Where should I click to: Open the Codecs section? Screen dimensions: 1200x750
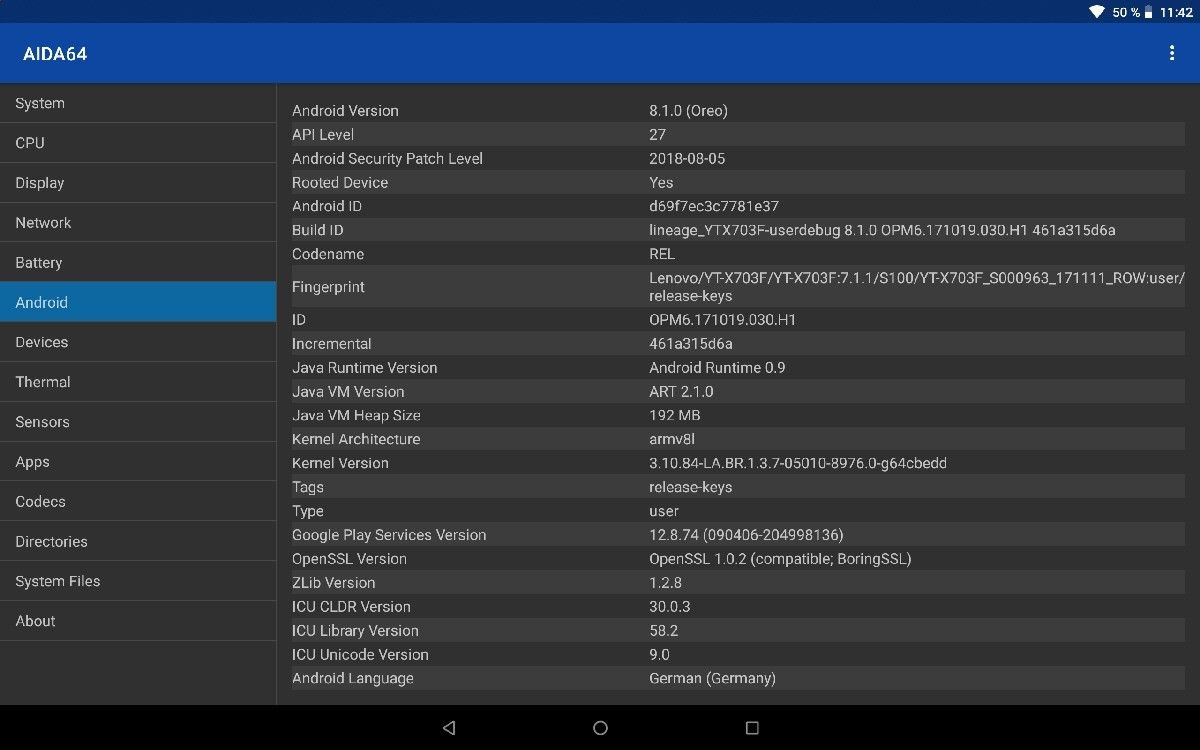[138, 502]
